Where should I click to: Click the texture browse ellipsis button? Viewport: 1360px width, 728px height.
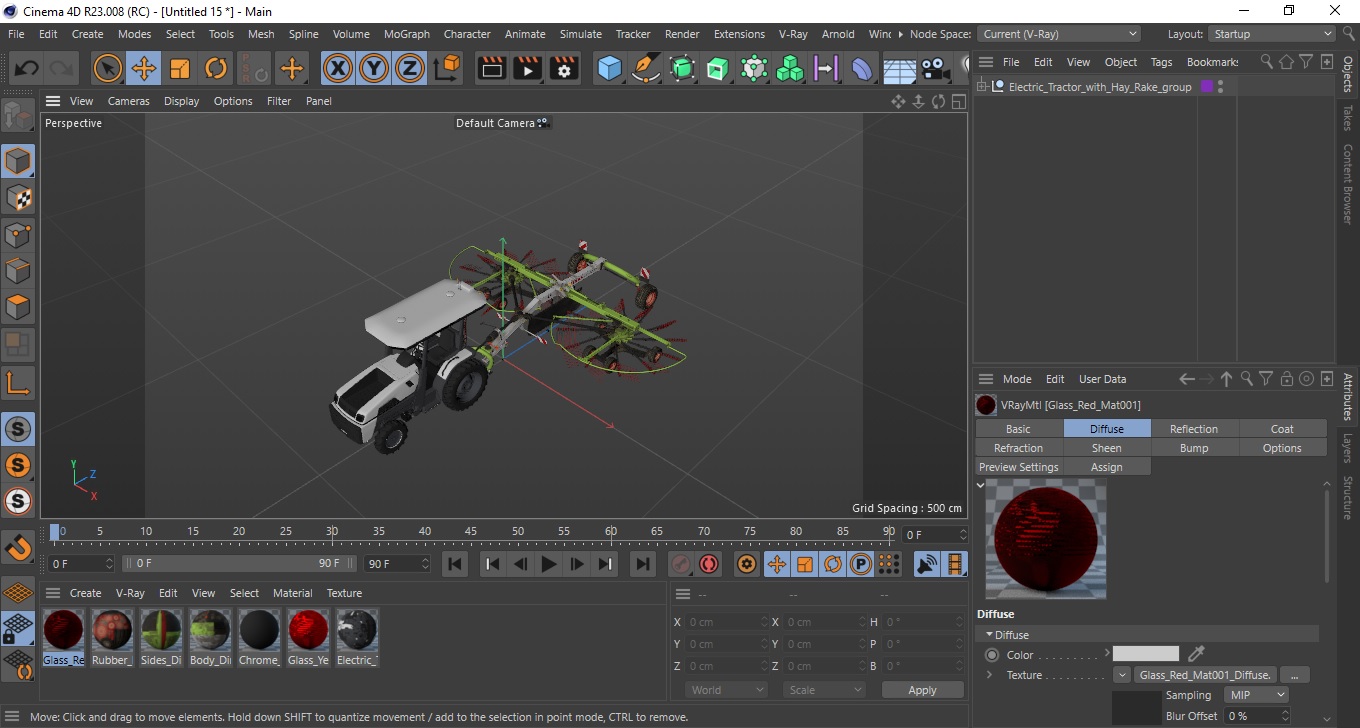pos(1294,675)
